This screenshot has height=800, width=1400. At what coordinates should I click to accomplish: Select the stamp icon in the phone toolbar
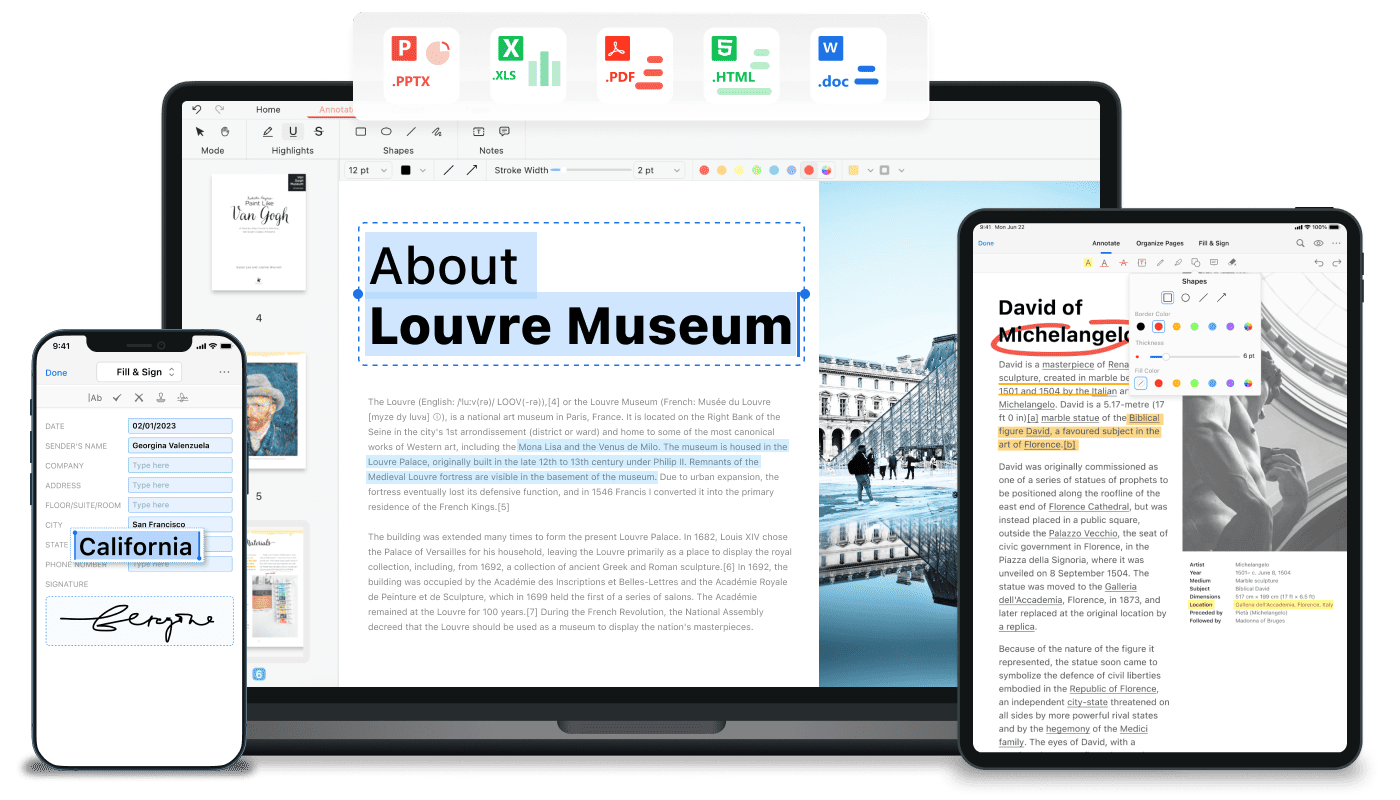click(160, 398)
